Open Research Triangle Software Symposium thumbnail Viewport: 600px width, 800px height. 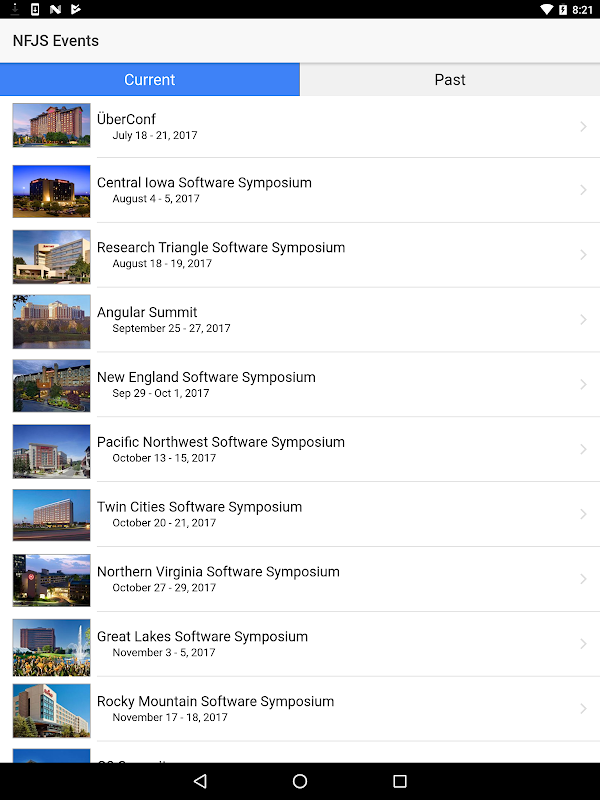(52, 257)
